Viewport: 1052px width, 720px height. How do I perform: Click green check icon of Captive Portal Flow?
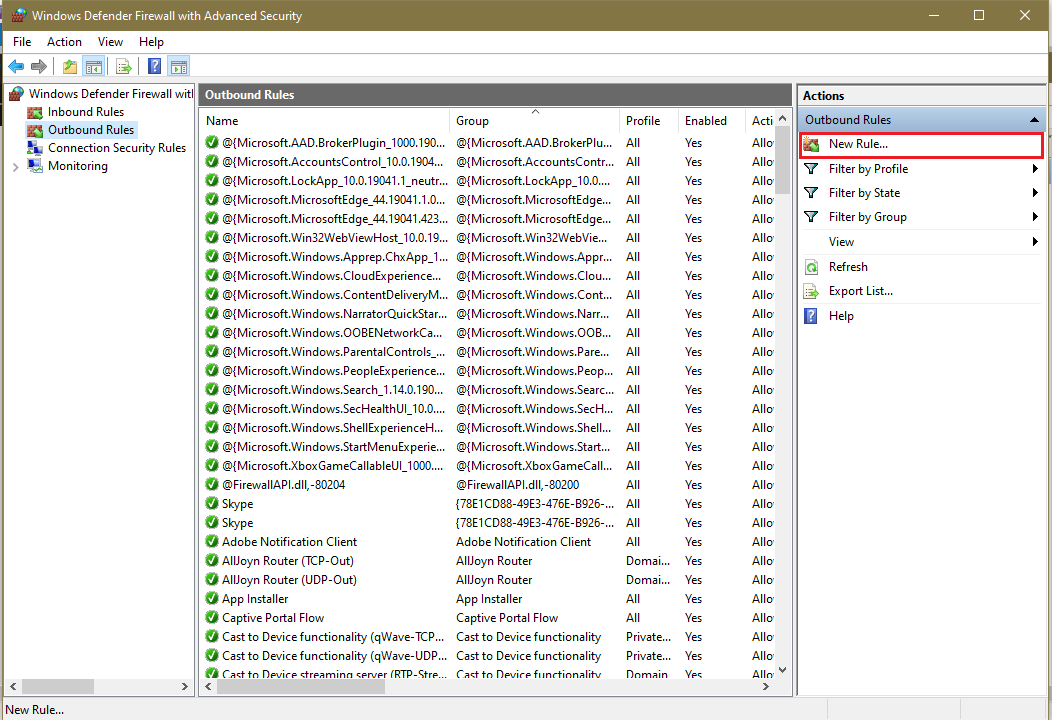tap(212, 617)
